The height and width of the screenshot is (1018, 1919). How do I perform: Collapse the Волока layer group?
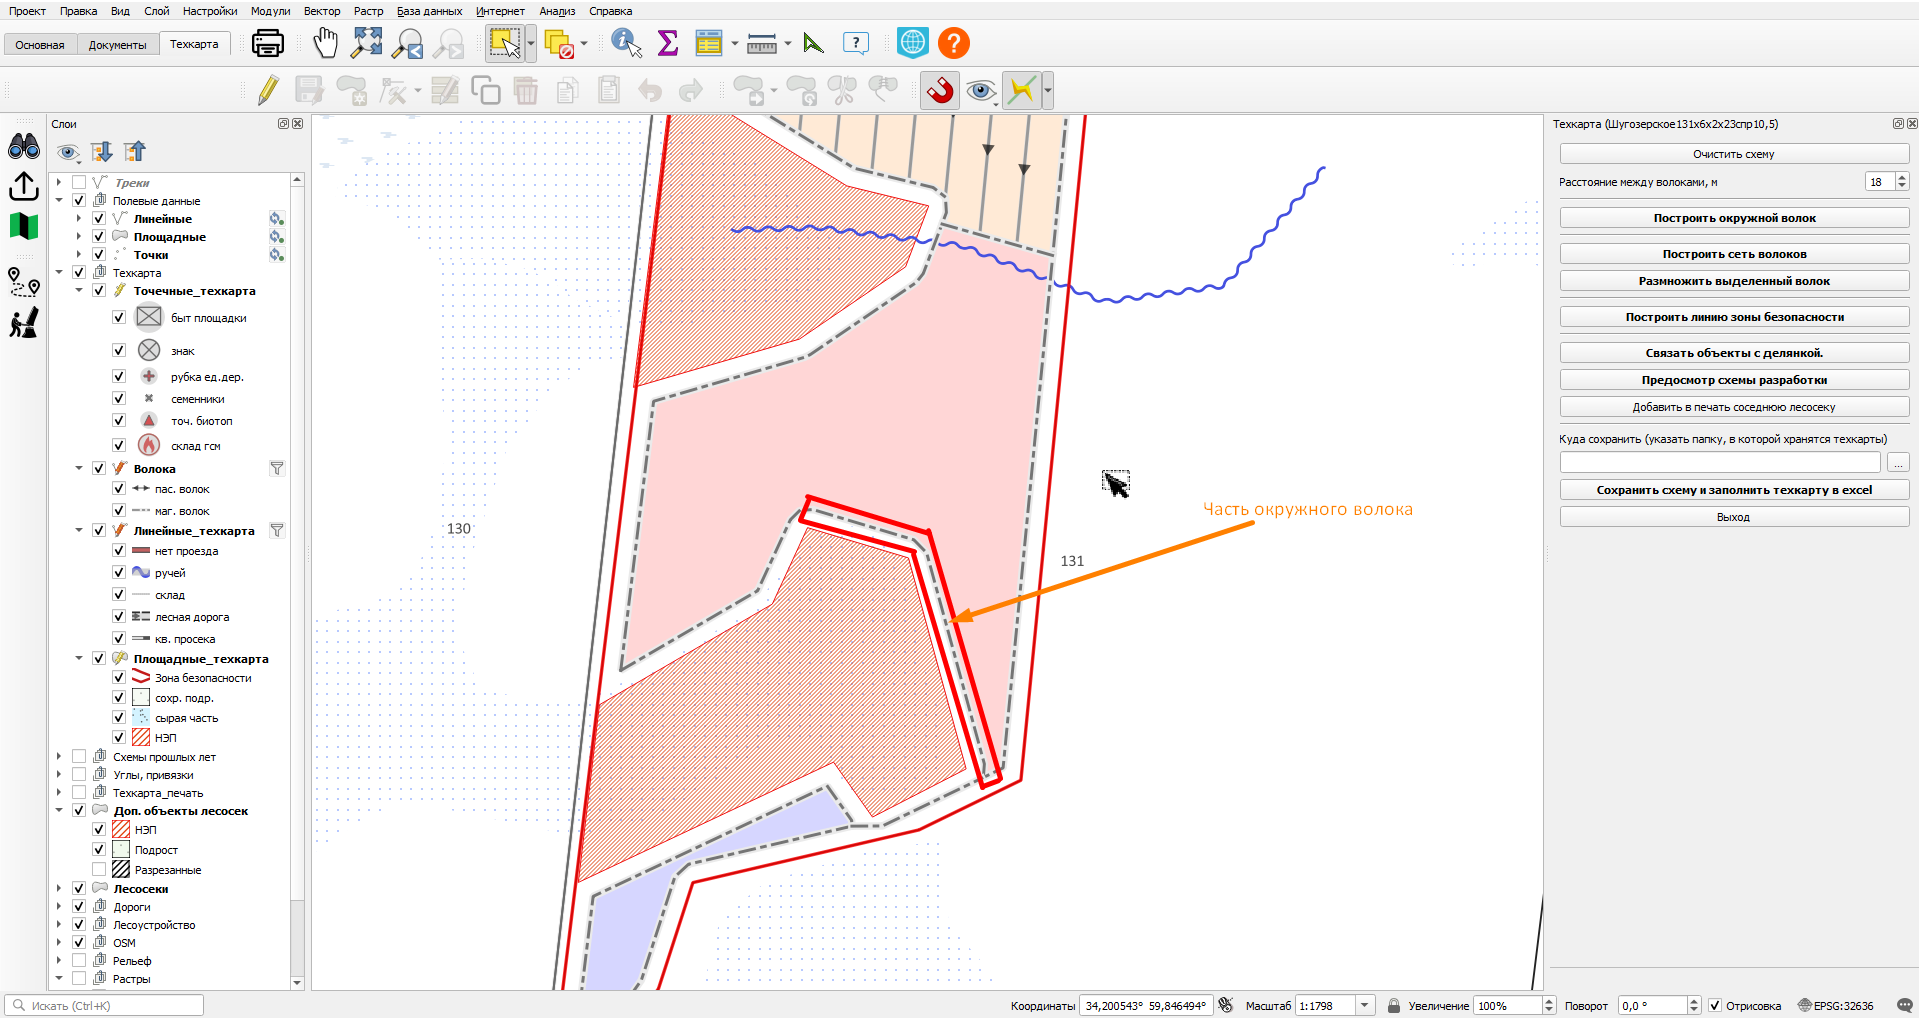tap(79, 469)
